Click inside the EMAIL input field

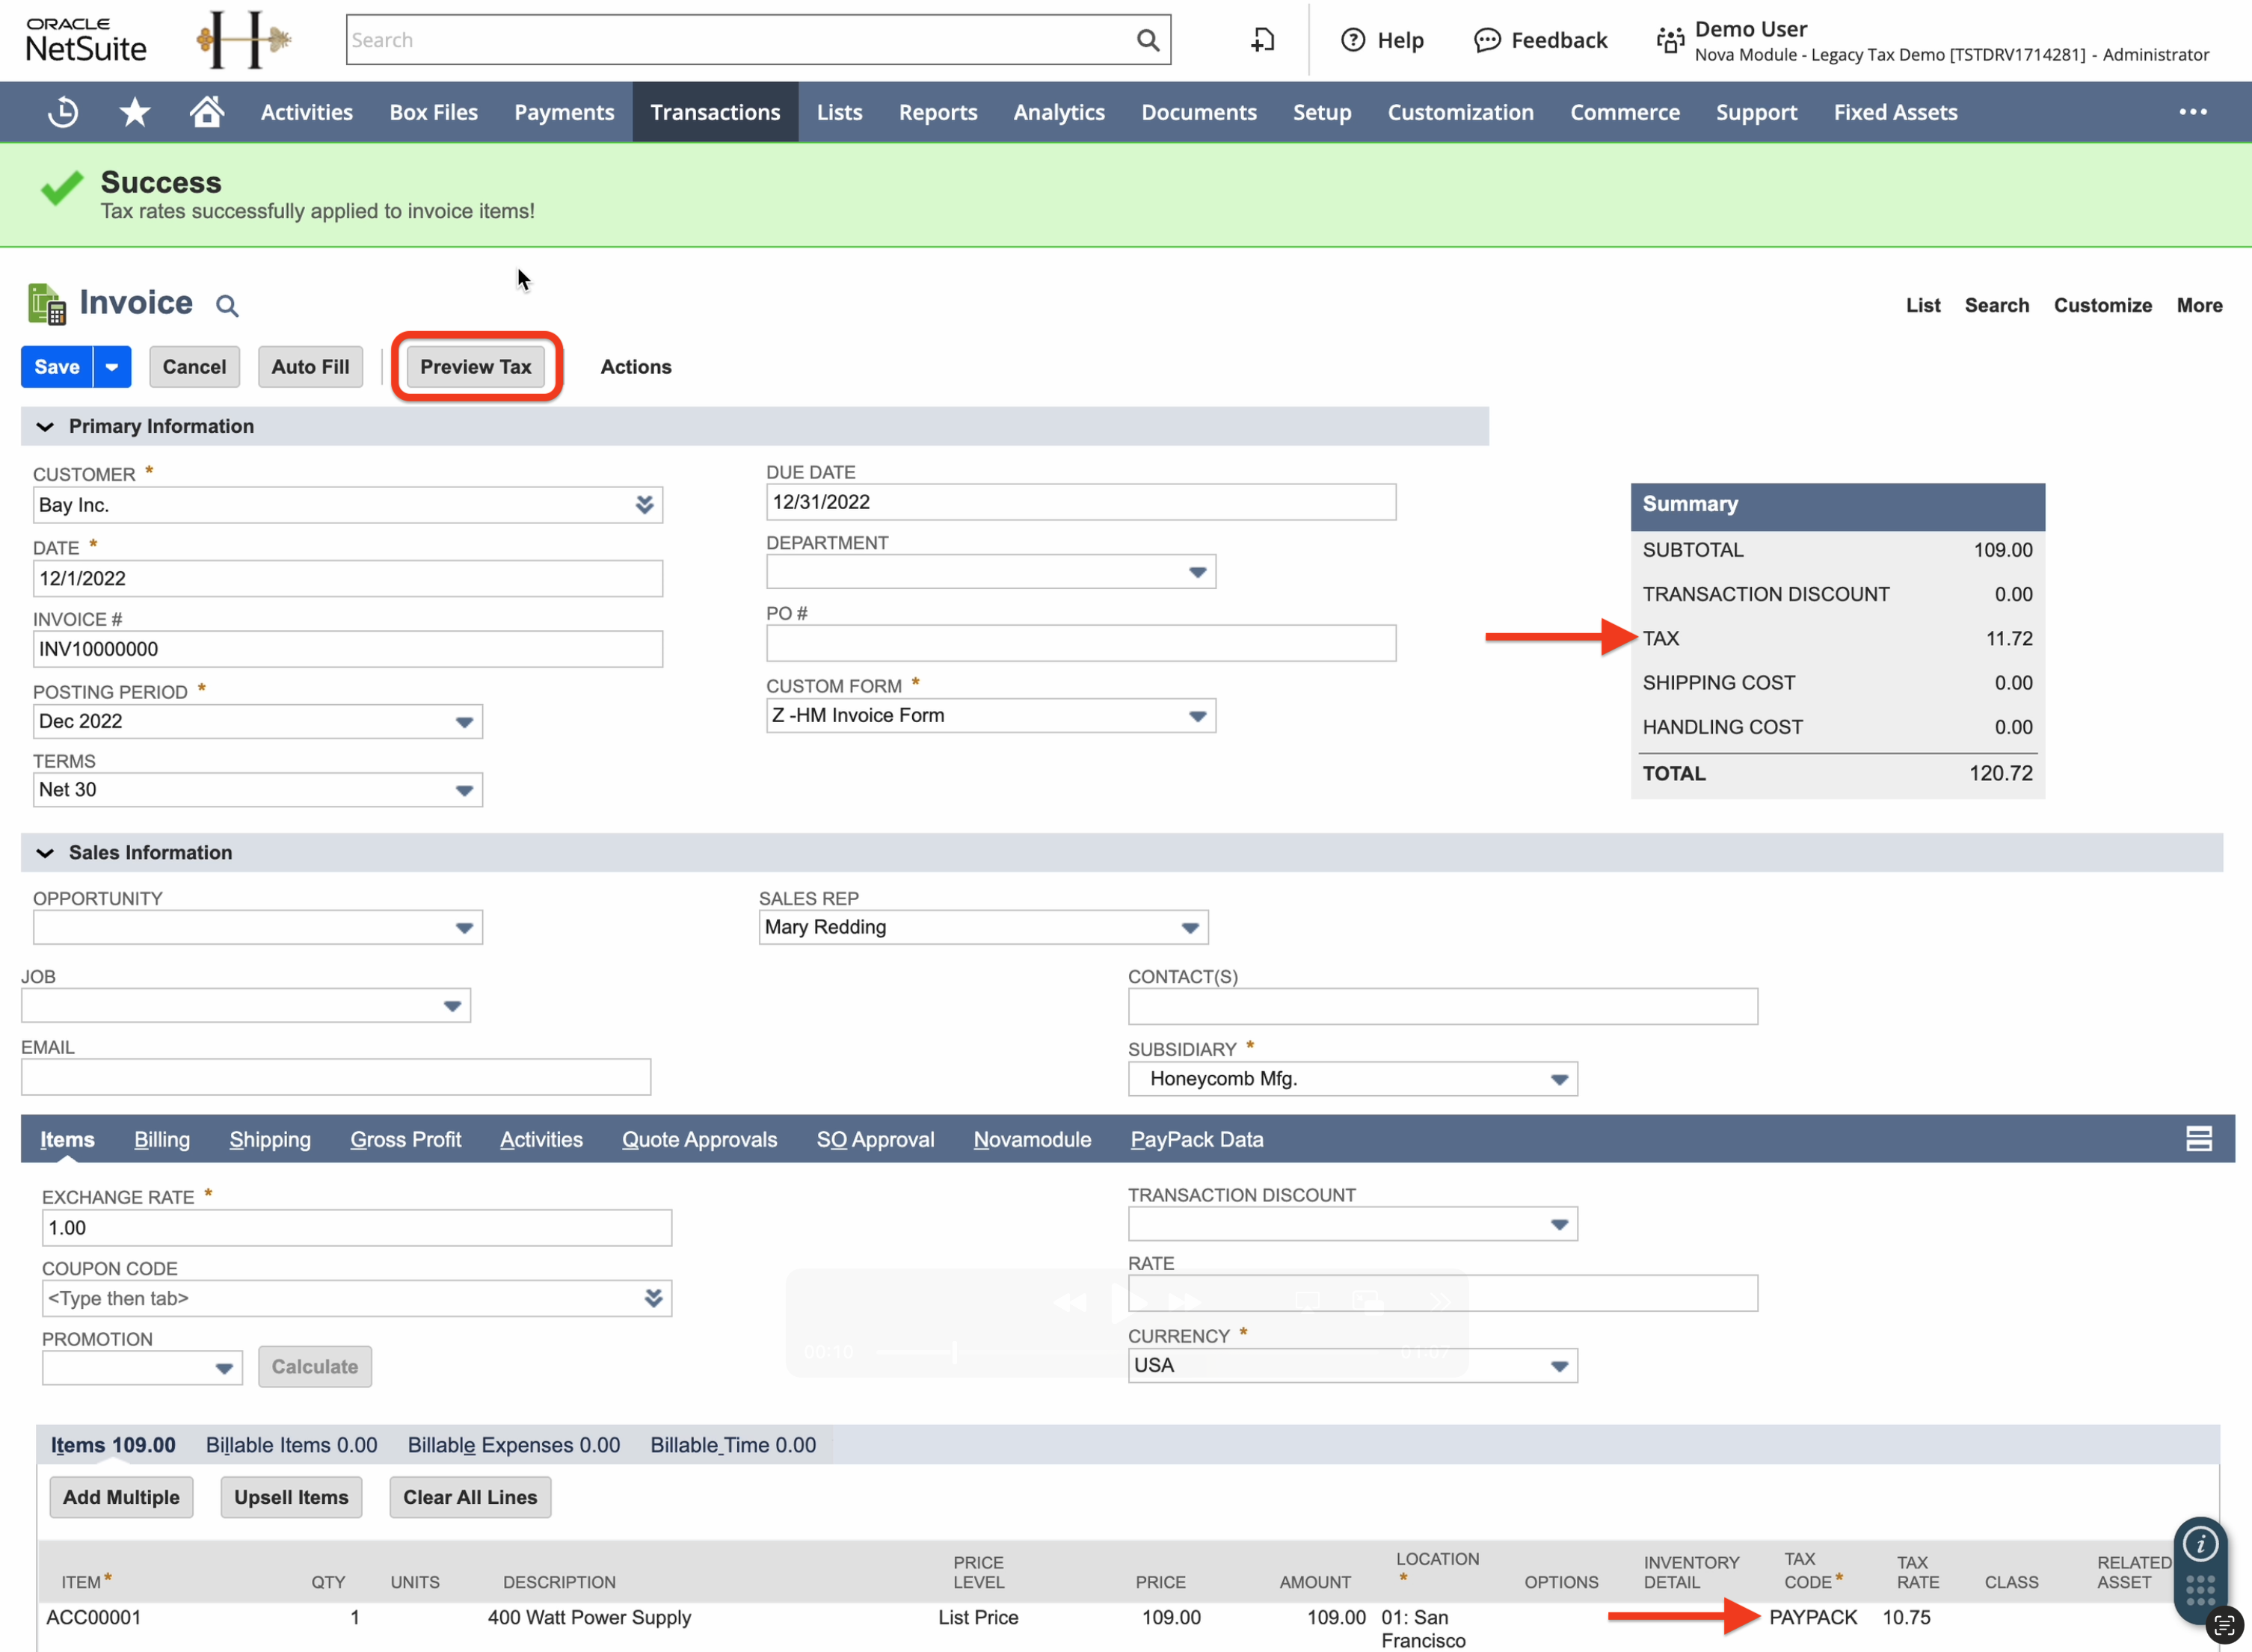(x=335, y=1076)
